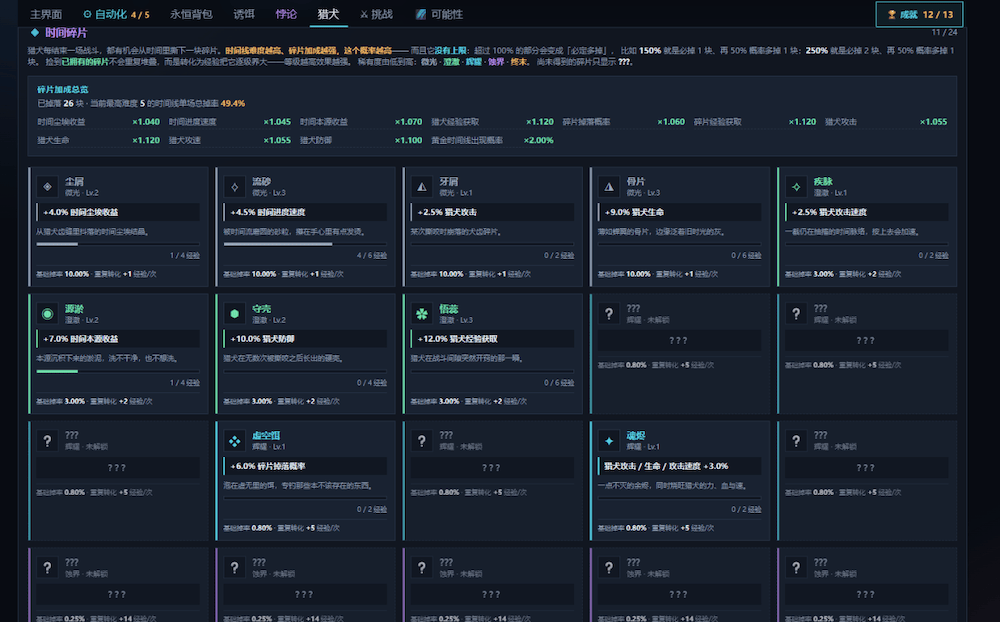Select the 魂烬 star fragment icon
Screen dimensions: 1000x622
point(609,440)
